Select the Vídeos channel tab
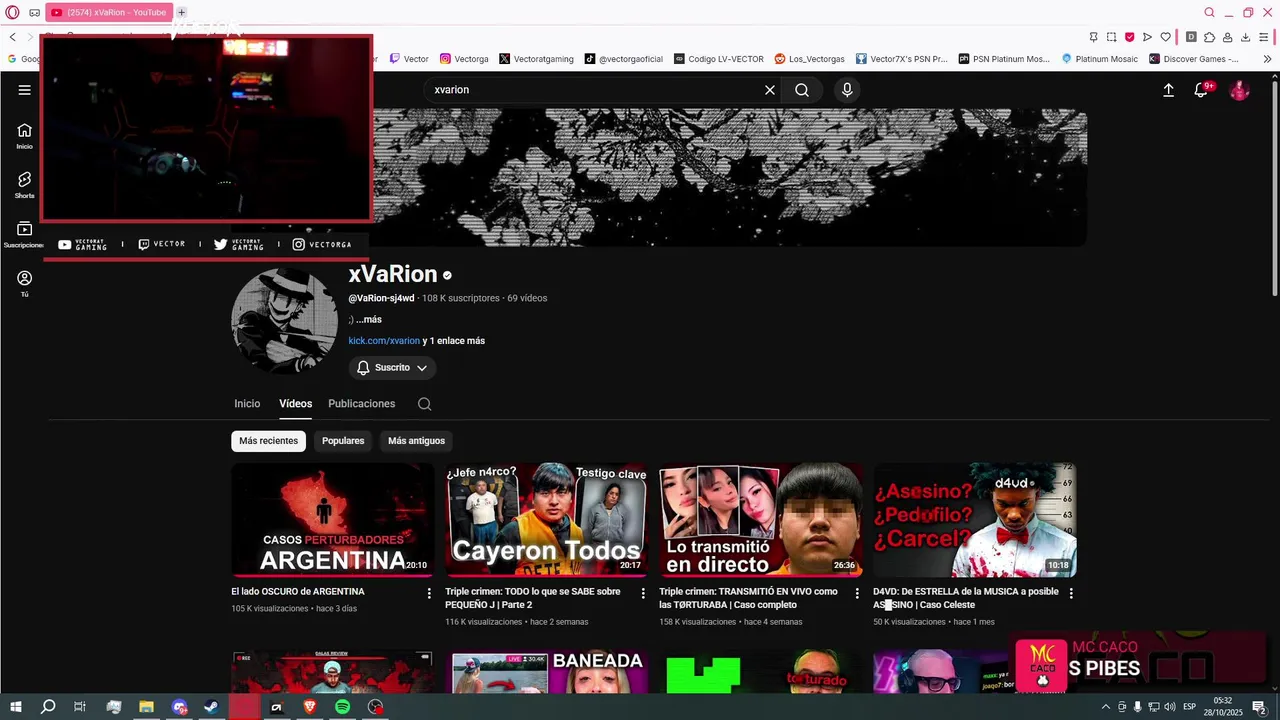This screenshot has width=1280, height=720. pos(295,404)
